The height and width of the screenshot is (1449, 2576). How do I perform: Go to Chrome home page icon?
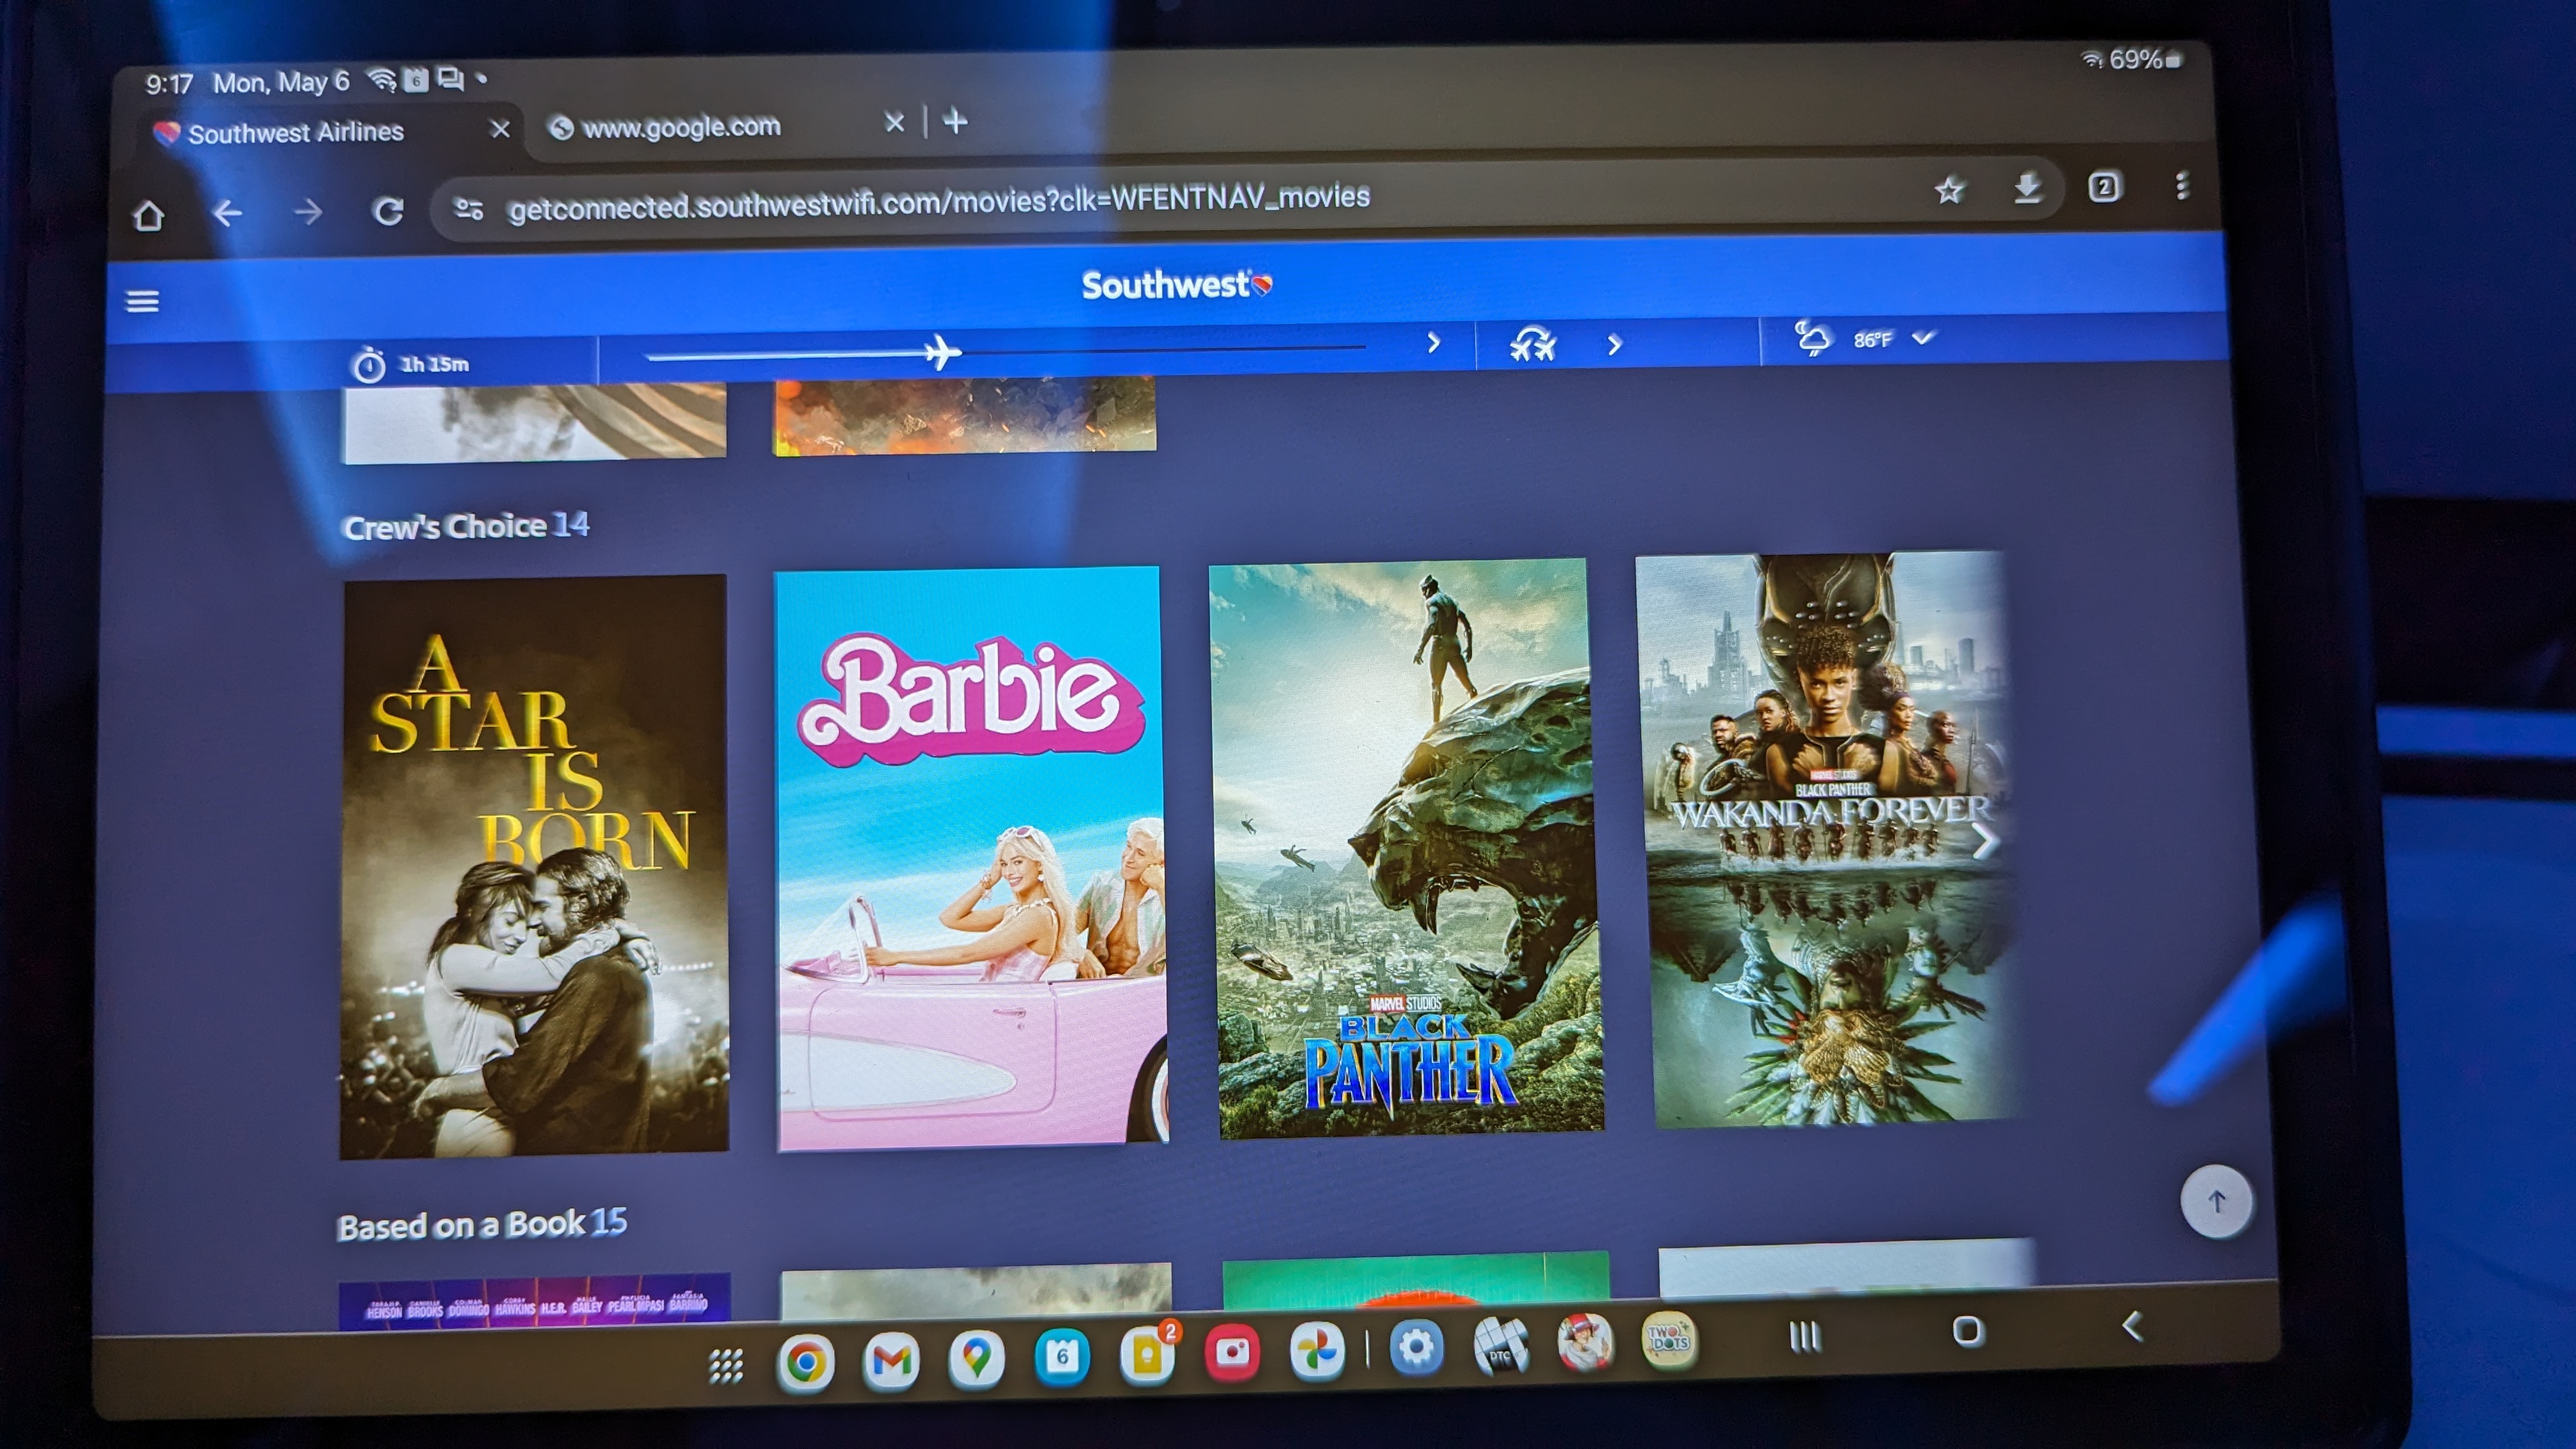click(x=149, y=215)
